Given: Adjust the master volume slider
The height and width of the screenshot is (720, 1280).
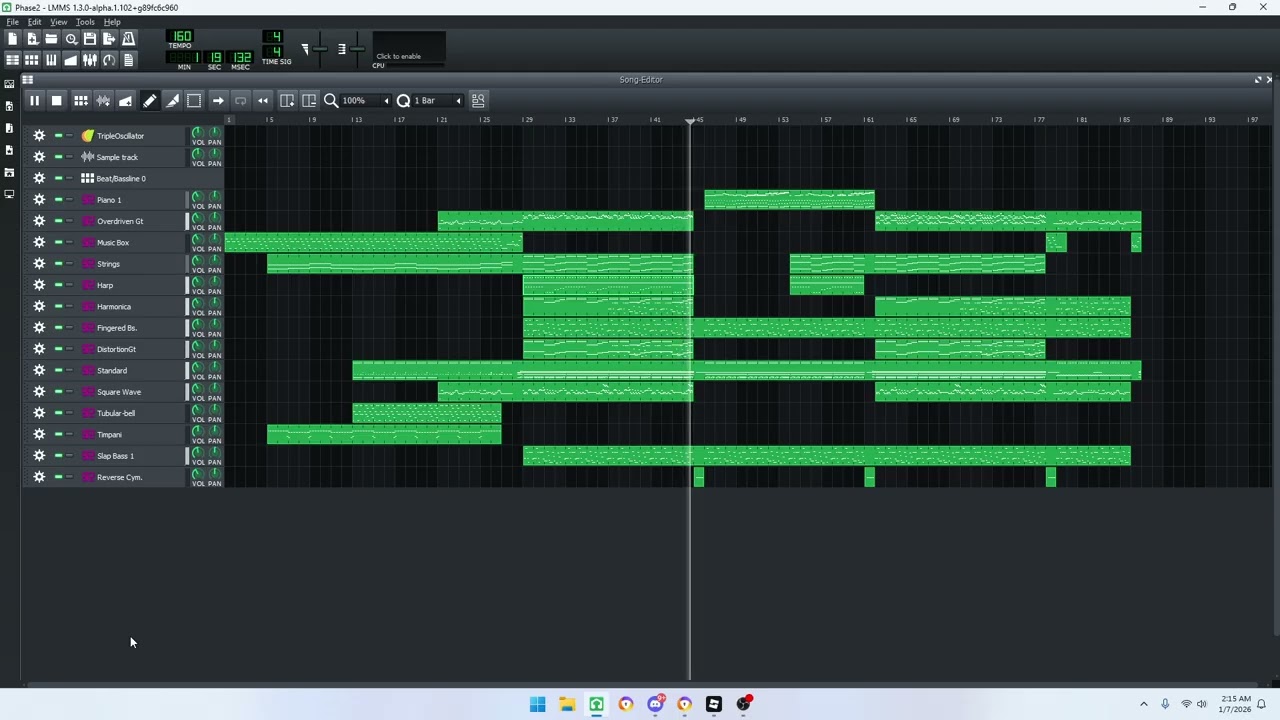Looking at the screenshot, I should coord(319,48).
